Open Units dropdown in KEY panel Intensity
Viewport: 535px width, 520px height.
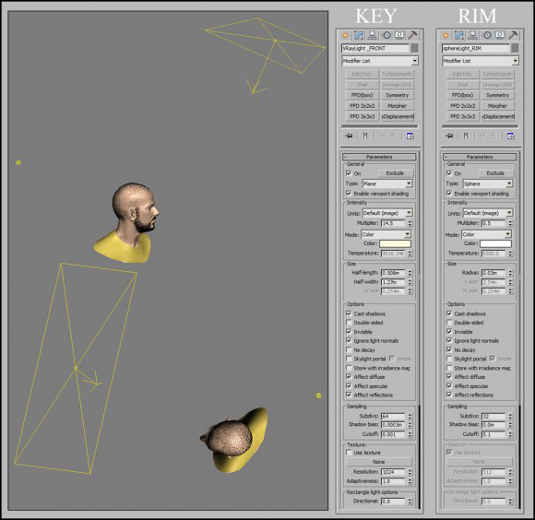pyautogui.click(x=387, y=213)
